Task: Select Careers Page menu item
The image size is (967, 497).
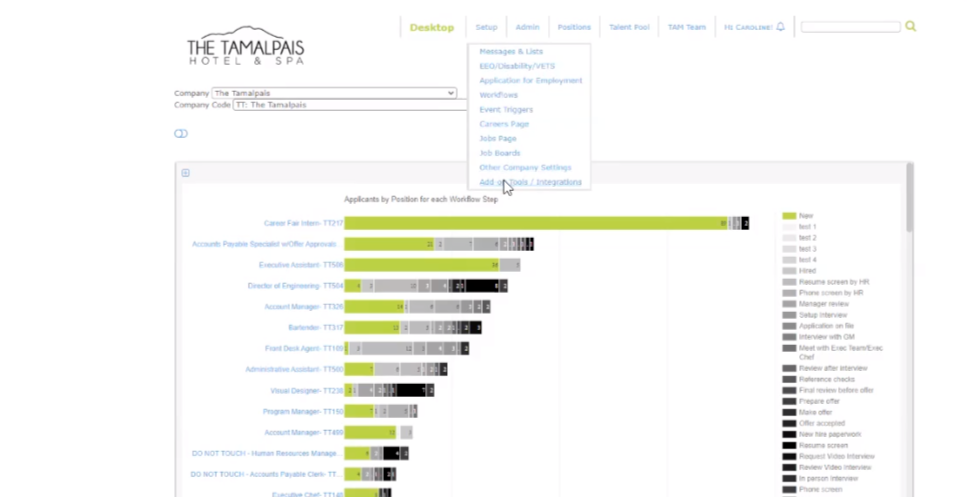Action: click(504, 124)
